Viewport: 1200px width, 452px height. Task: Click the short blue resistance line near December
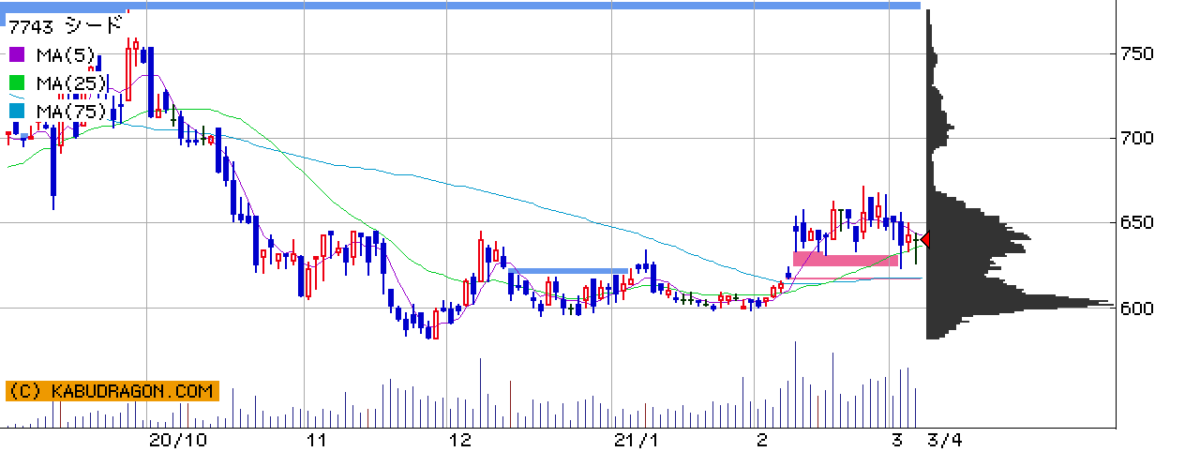[x=567, y=270]
